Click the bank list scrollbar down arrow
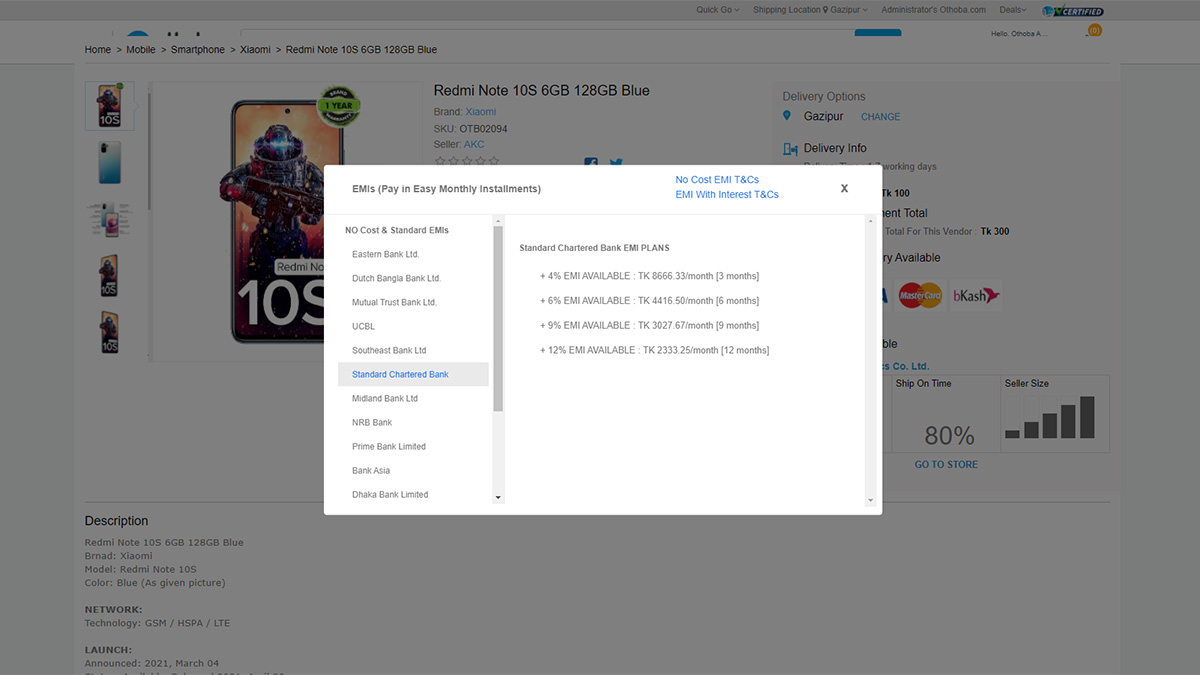 coord(498,497)
